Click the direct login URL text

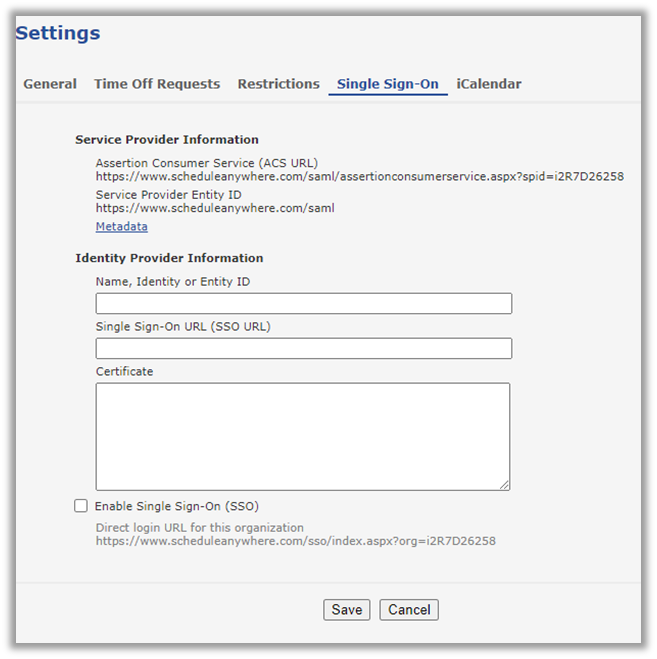click(295, 541)
